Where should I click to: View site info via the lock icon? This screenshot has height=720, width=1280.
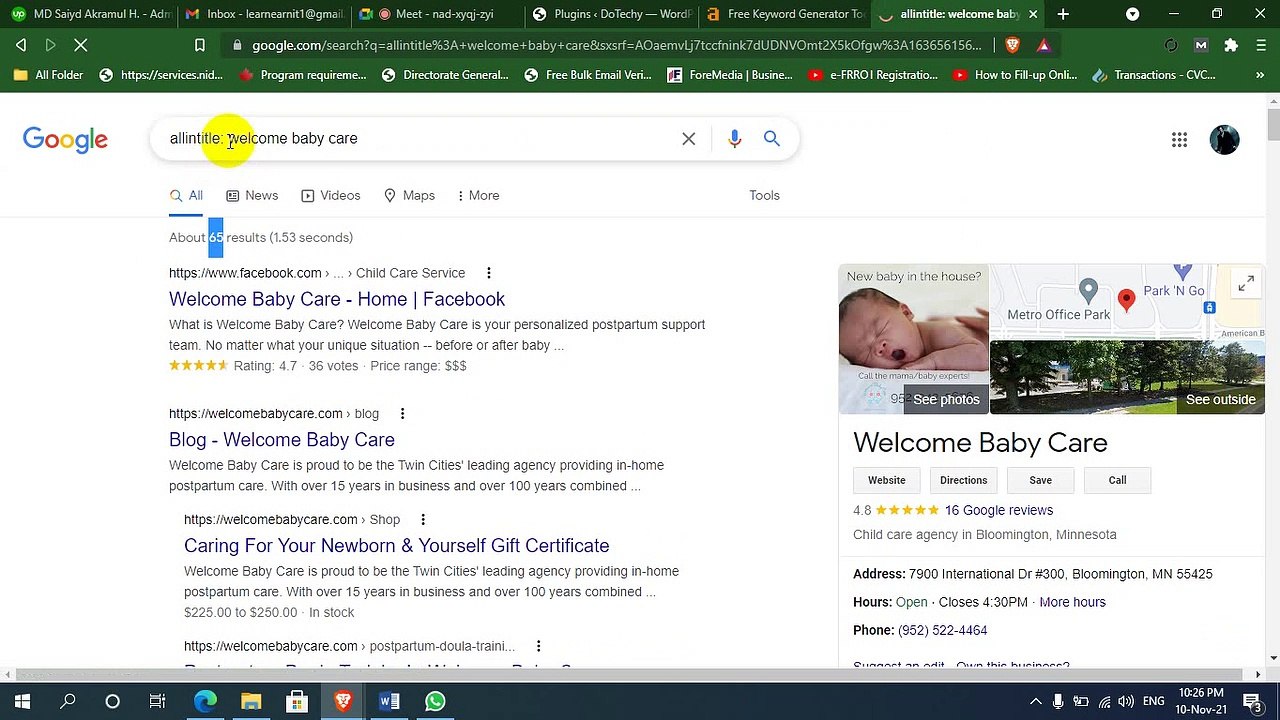[x=237, y=45]
